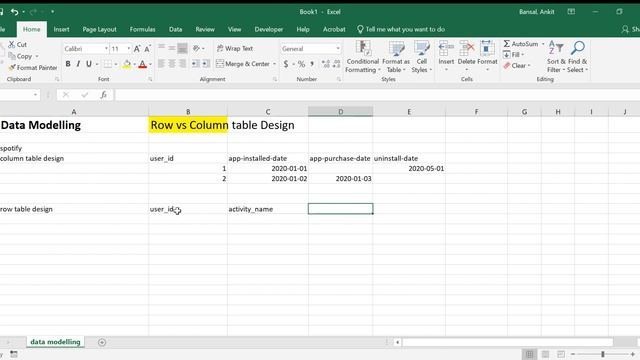Switch to the Insert ribbon tab
This screenshot has height=360, width=640.
[x=61, y=29]
